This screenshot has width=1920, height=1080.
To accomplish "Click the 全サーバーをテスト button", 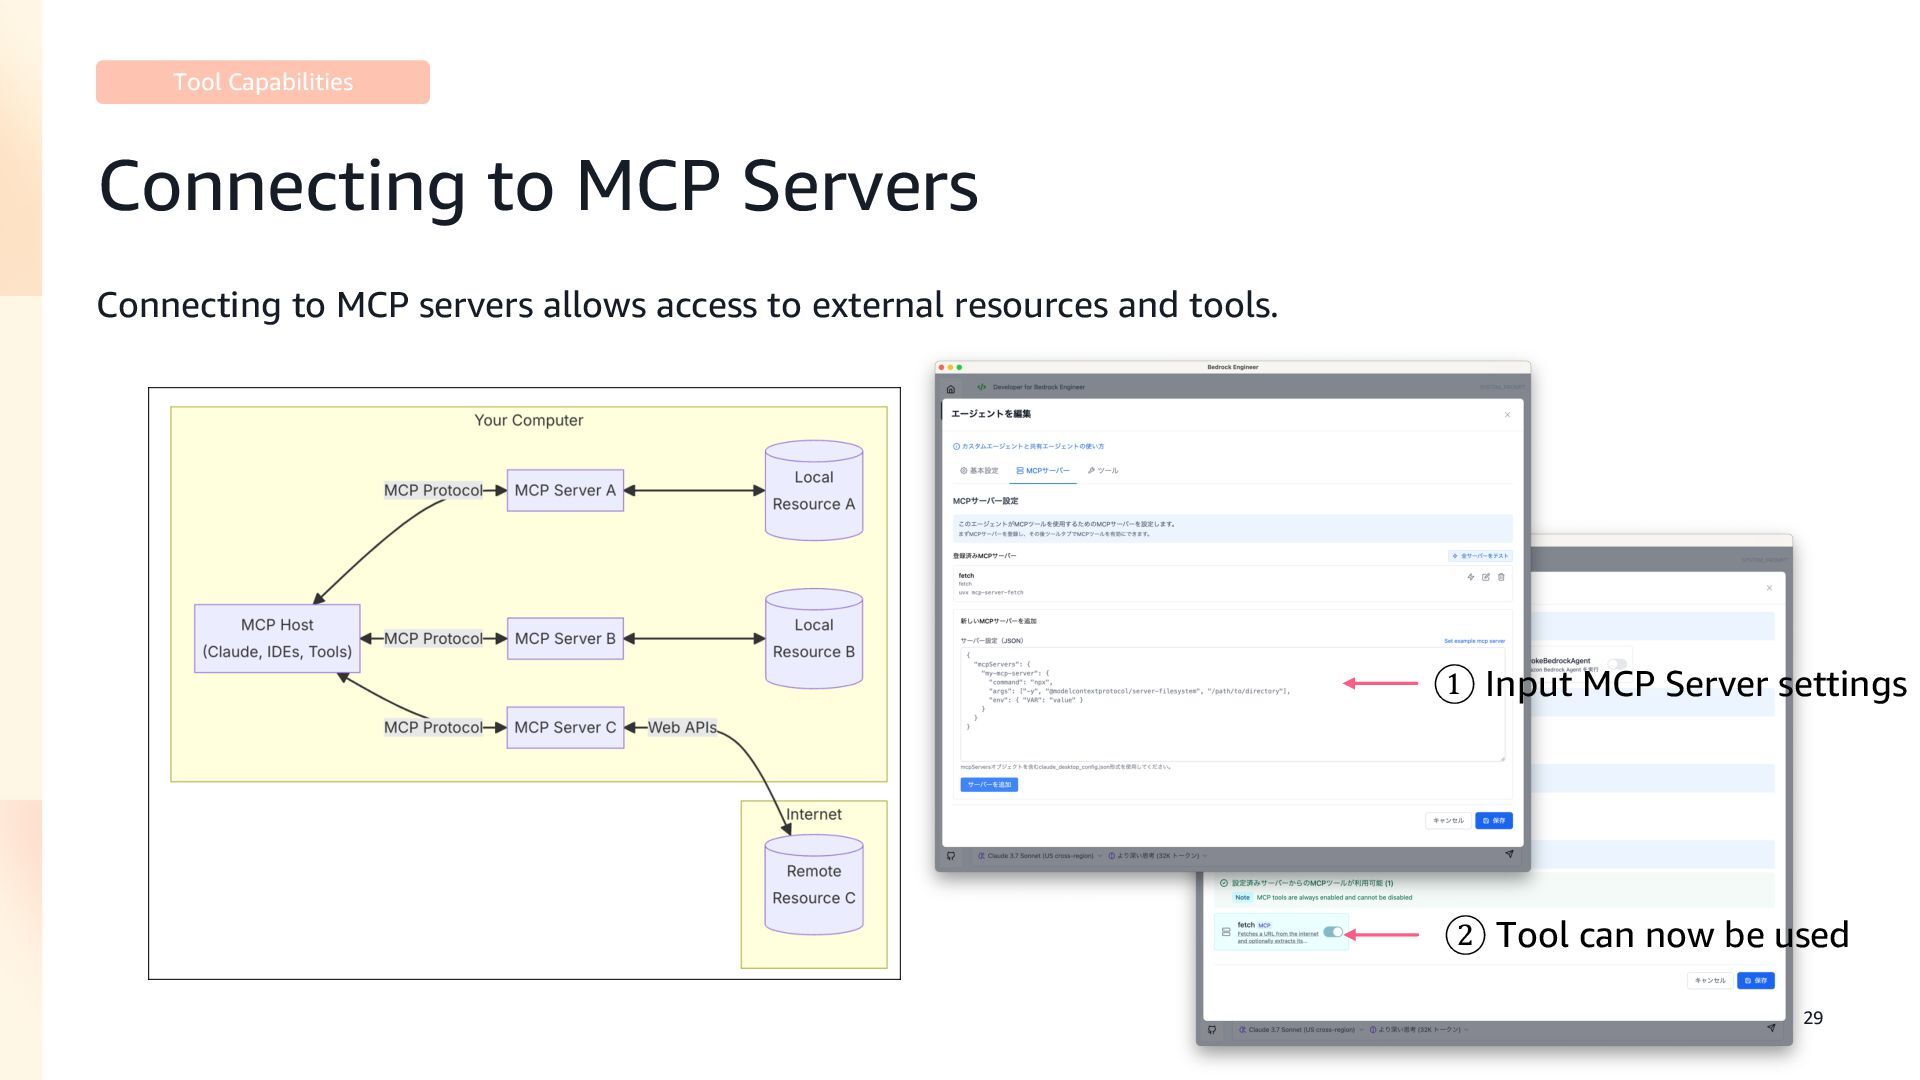I will 1480,556.
